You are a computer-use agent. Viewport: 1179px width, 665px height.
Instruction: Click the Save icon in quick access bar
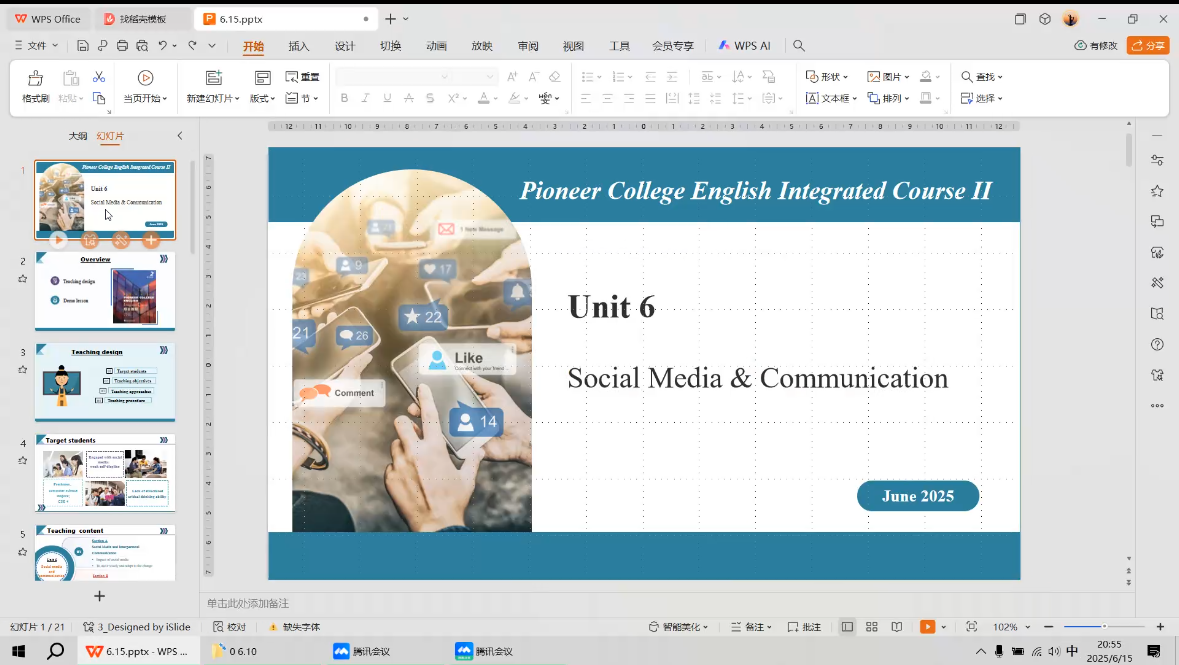[x=83, y=46]
